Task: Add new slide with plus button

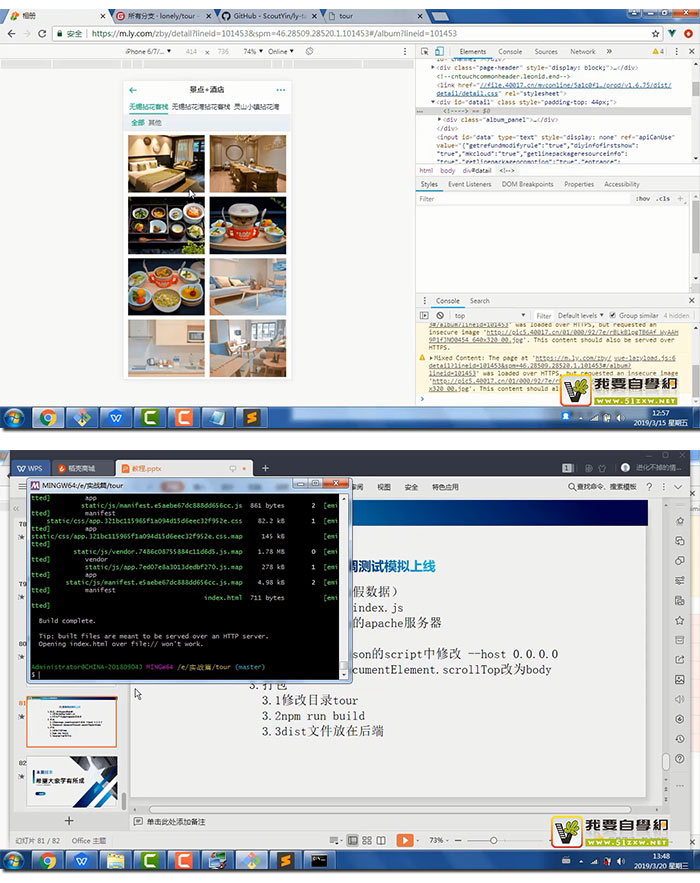Action: tap(69, 820)
